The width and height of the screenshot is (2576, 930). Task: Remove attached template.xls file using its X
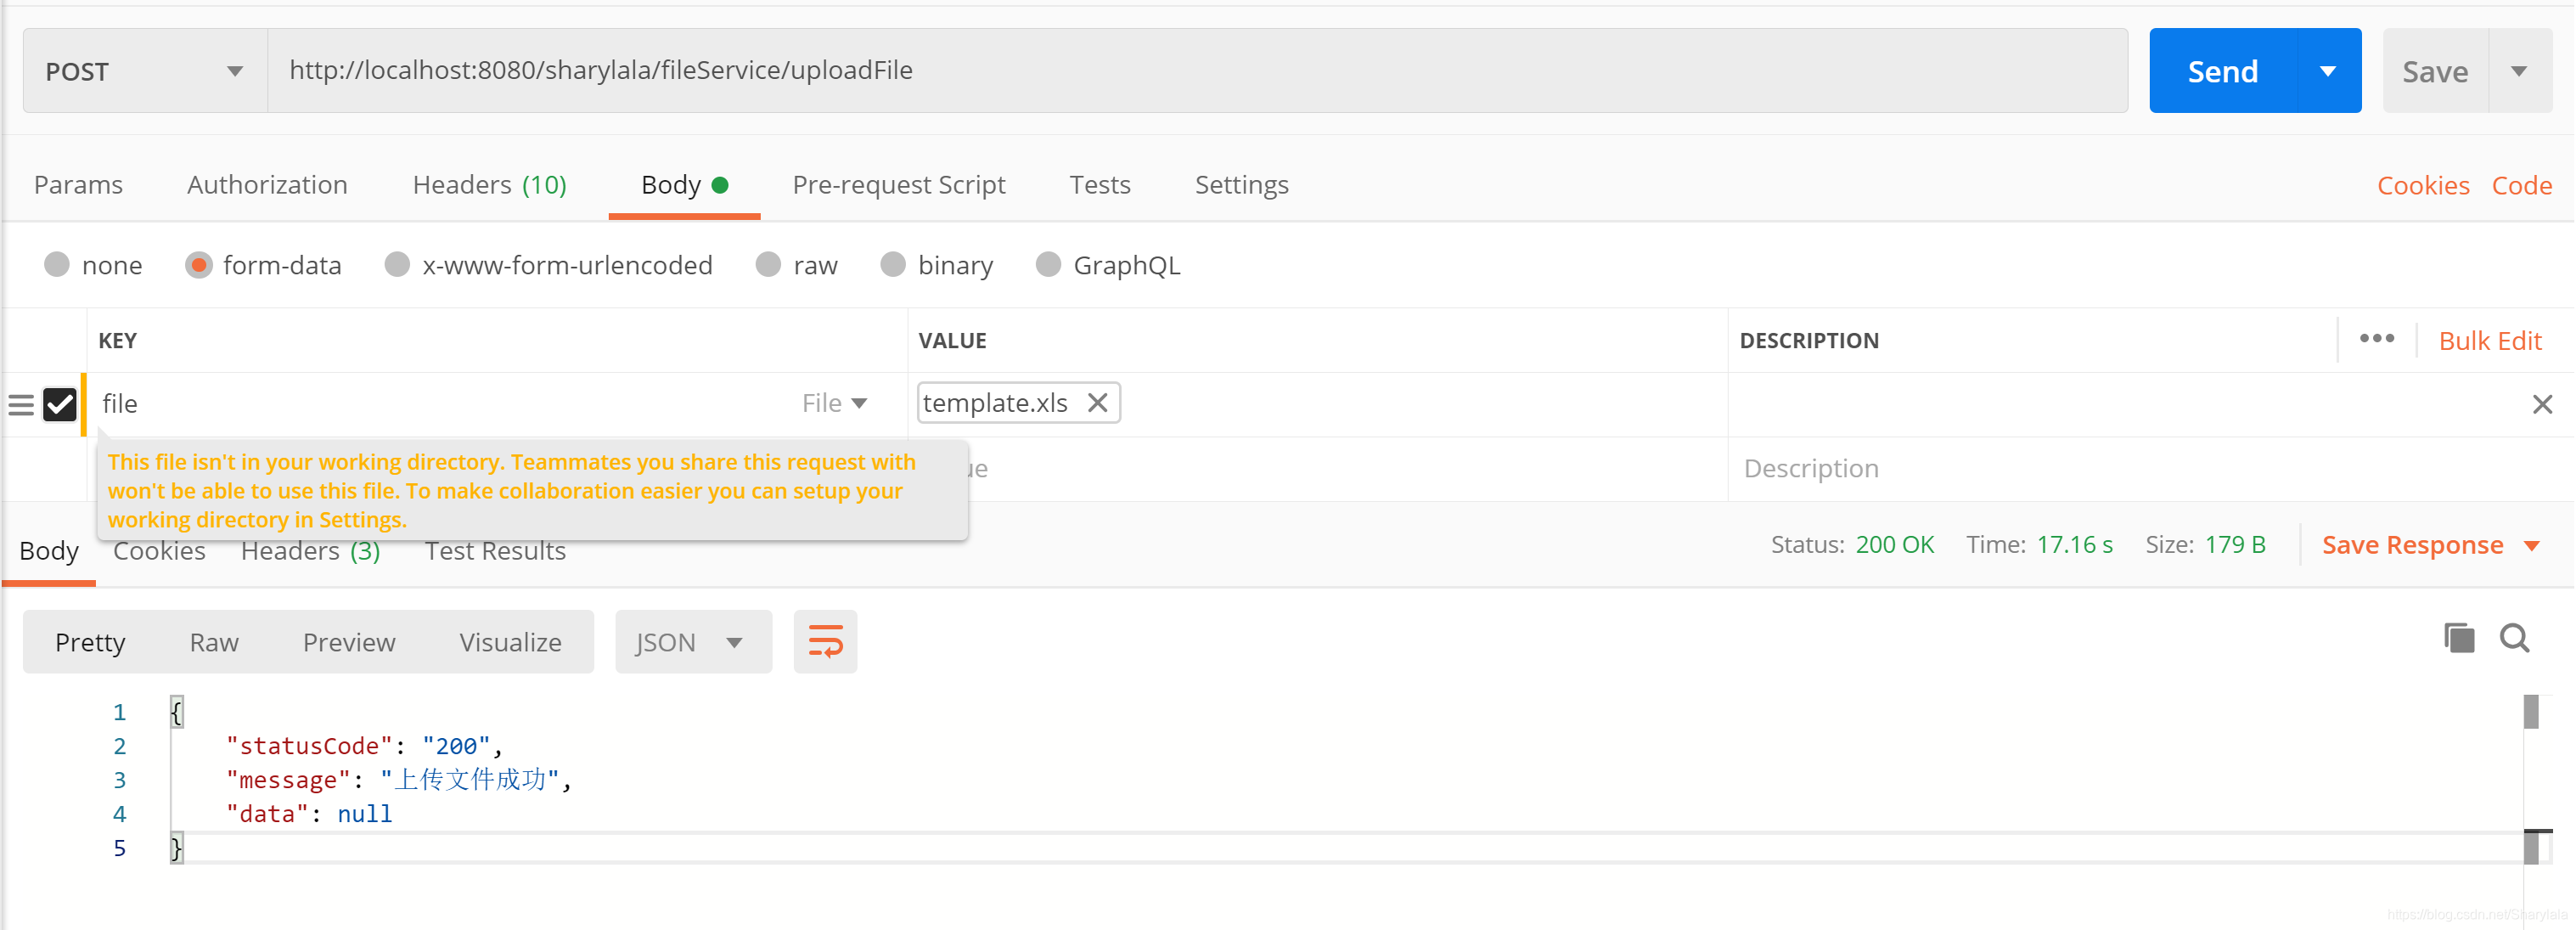pos(1097,403)
